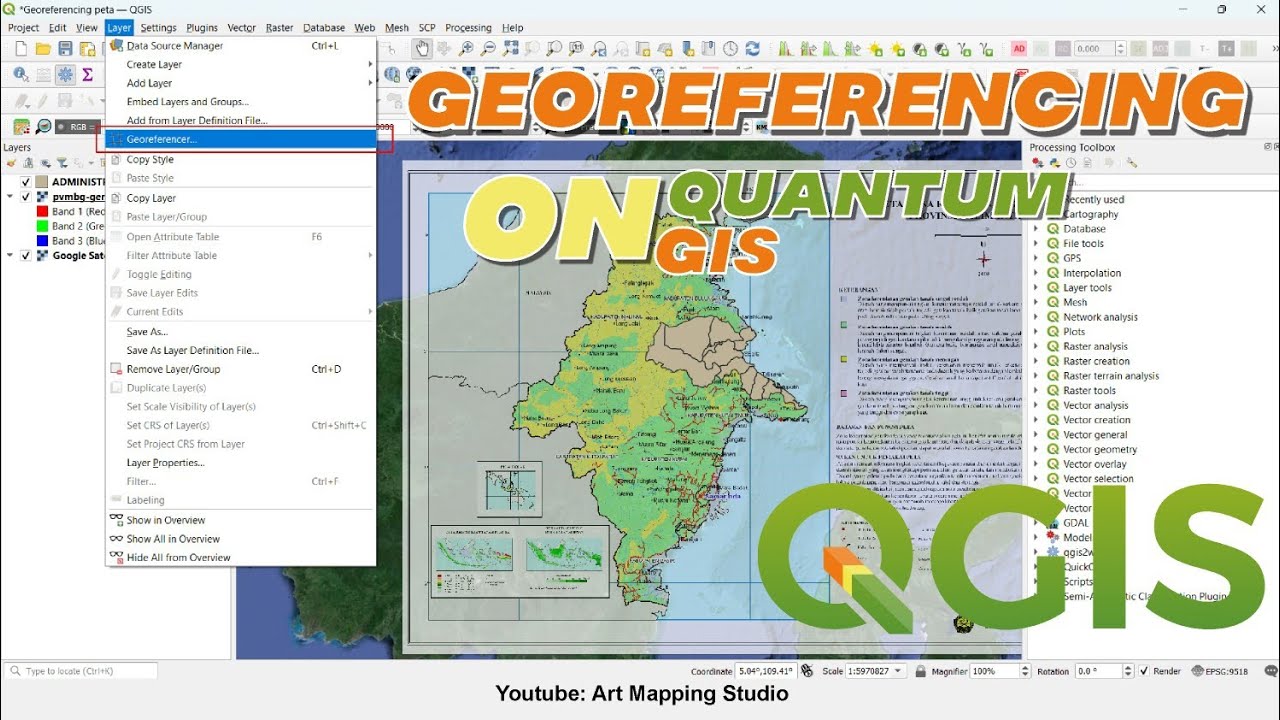This screenshot has height=720, width=1280.
Task: Click Remove Layer/Group menu entry
Action: 240,369
